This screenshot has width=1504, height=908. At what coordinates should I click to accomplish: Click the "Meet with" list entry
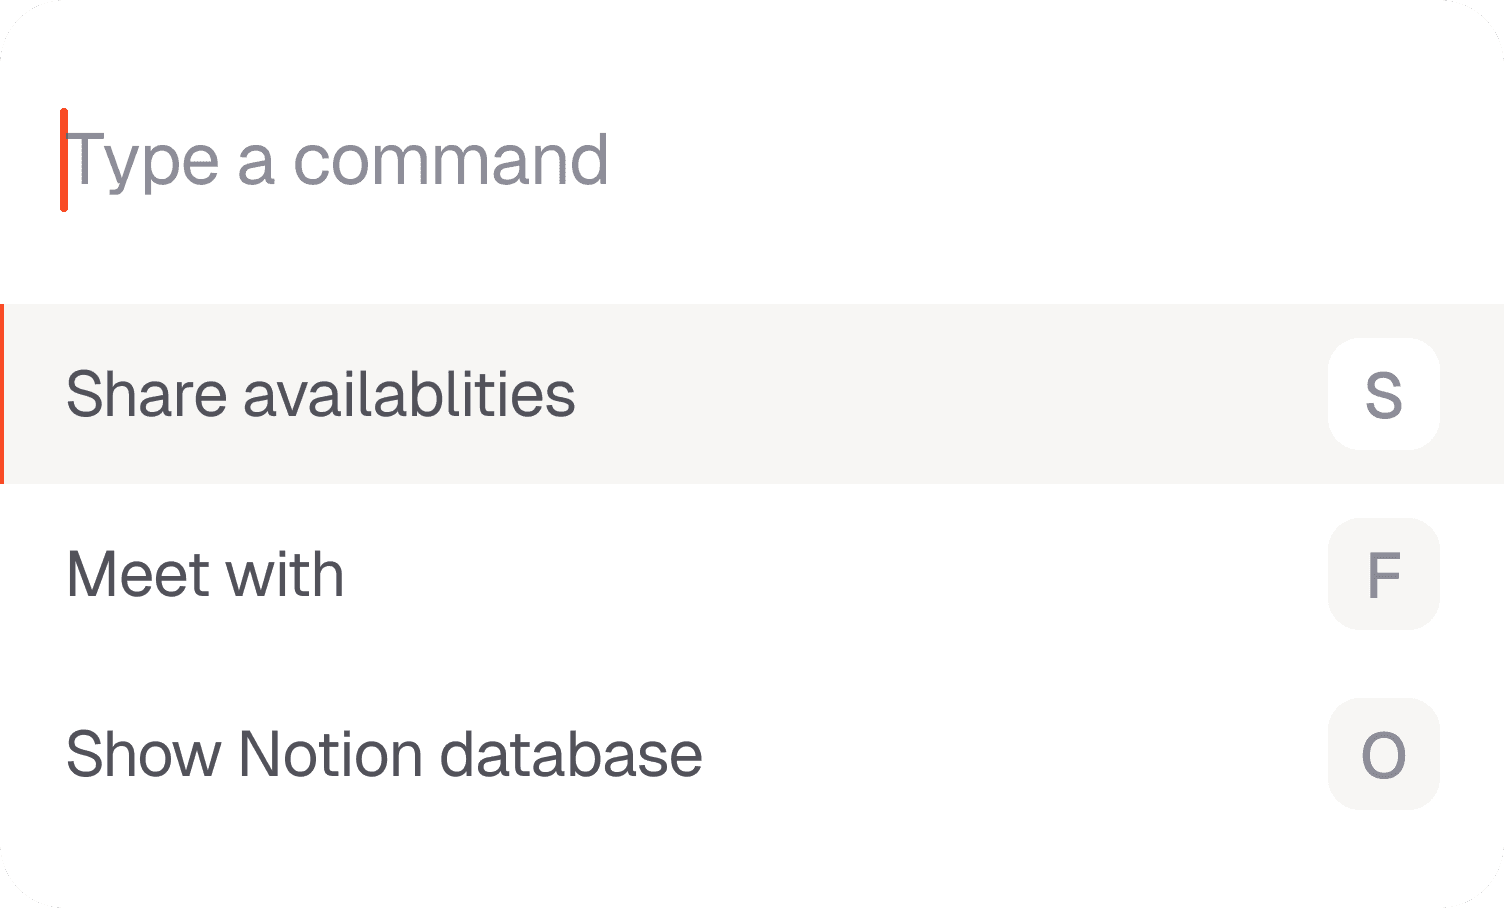coord(700,574)
